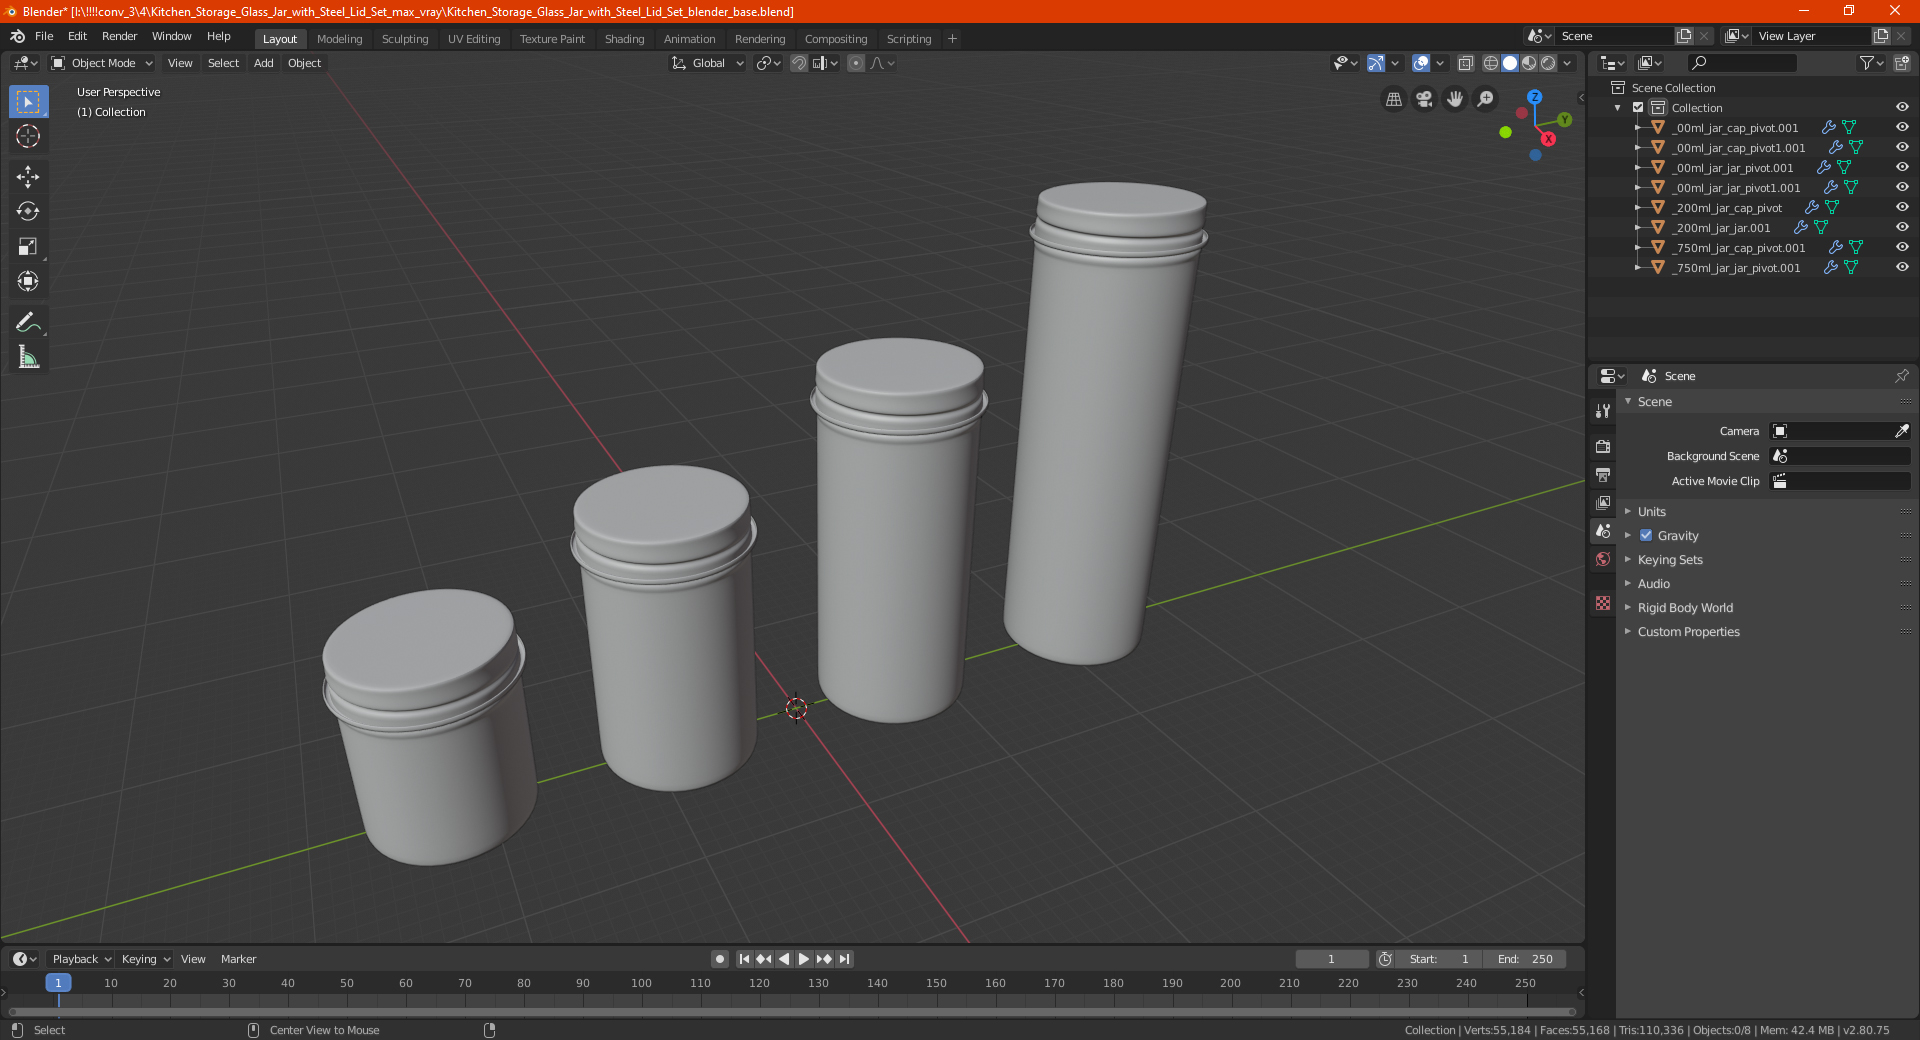The image size is (1920, 1040).
Task: Click the timeline scrollbar
Action: click(790, 1012)
